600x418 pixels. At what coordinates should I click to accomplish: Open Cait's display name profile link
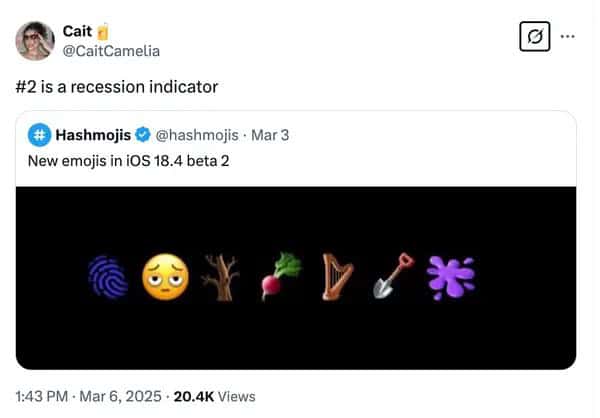point(78,32)
